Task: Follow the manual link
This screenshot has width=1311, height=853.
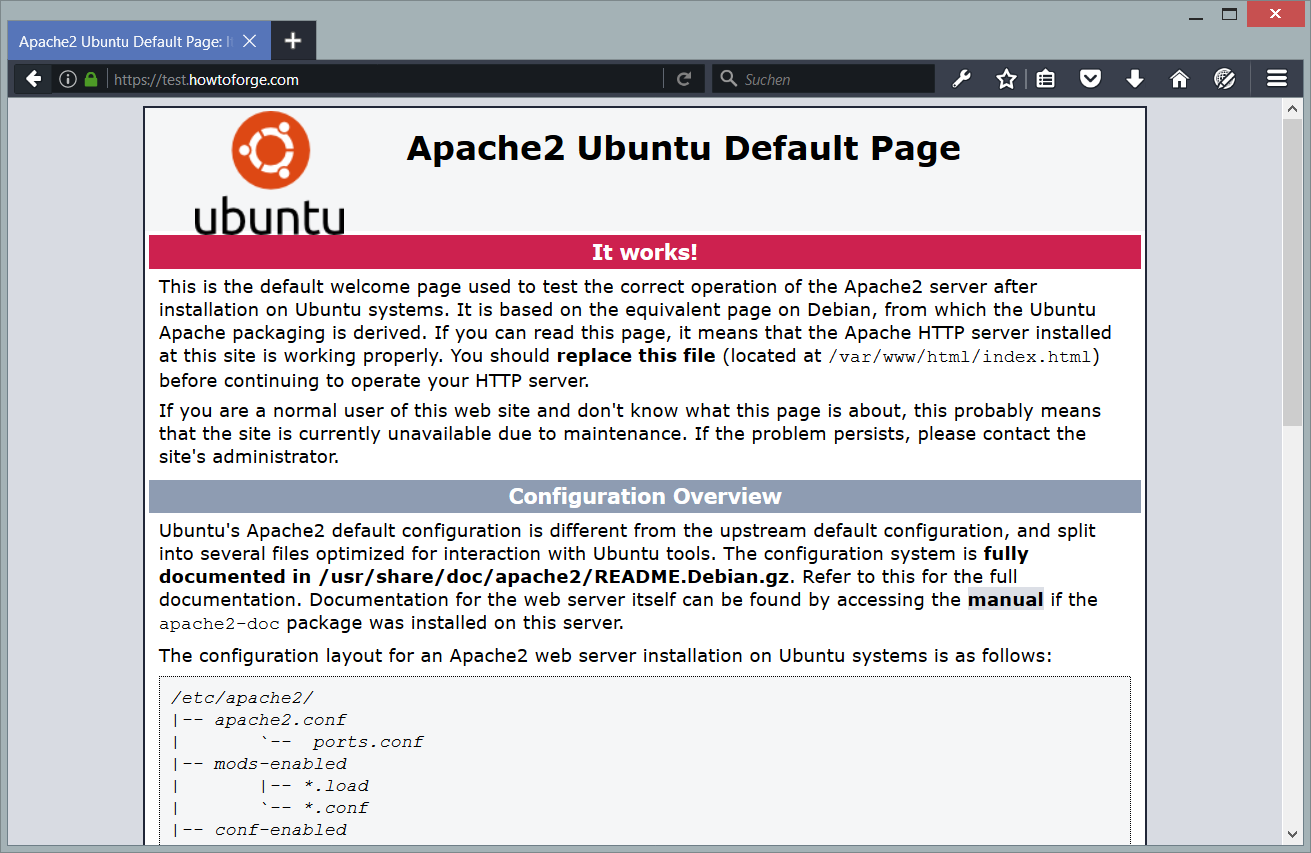Action: click(x=1005, y=600)
